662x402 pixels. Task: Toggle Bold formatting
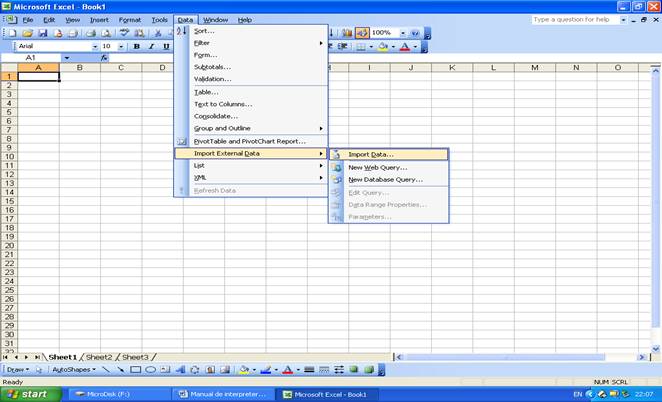point(137,46)
